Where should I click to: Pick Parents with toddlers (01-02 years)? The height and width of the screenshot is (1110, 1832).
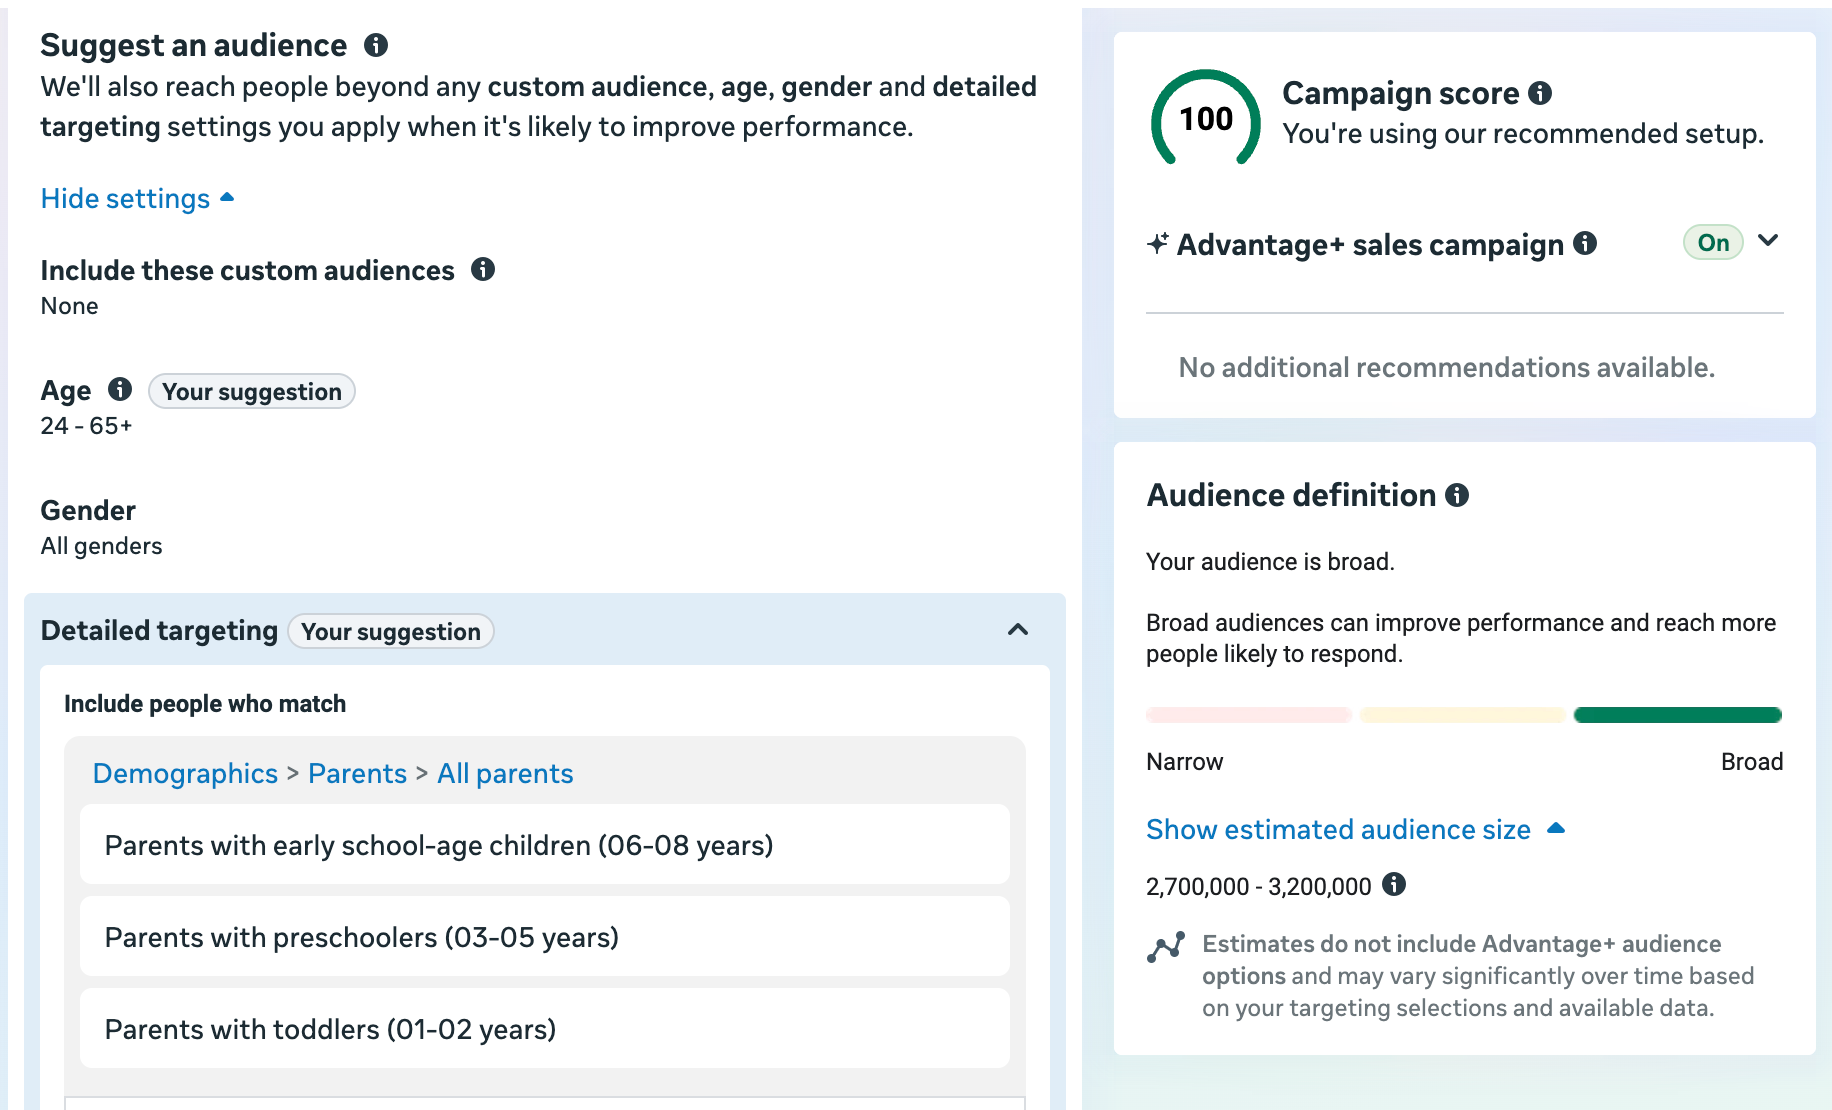(x=544, y=1029)
